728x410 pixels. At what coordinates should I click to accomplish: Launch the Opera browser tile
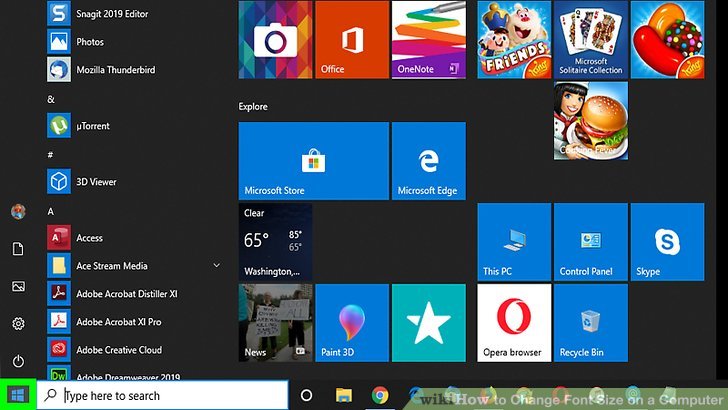click(x=514, y=323)
